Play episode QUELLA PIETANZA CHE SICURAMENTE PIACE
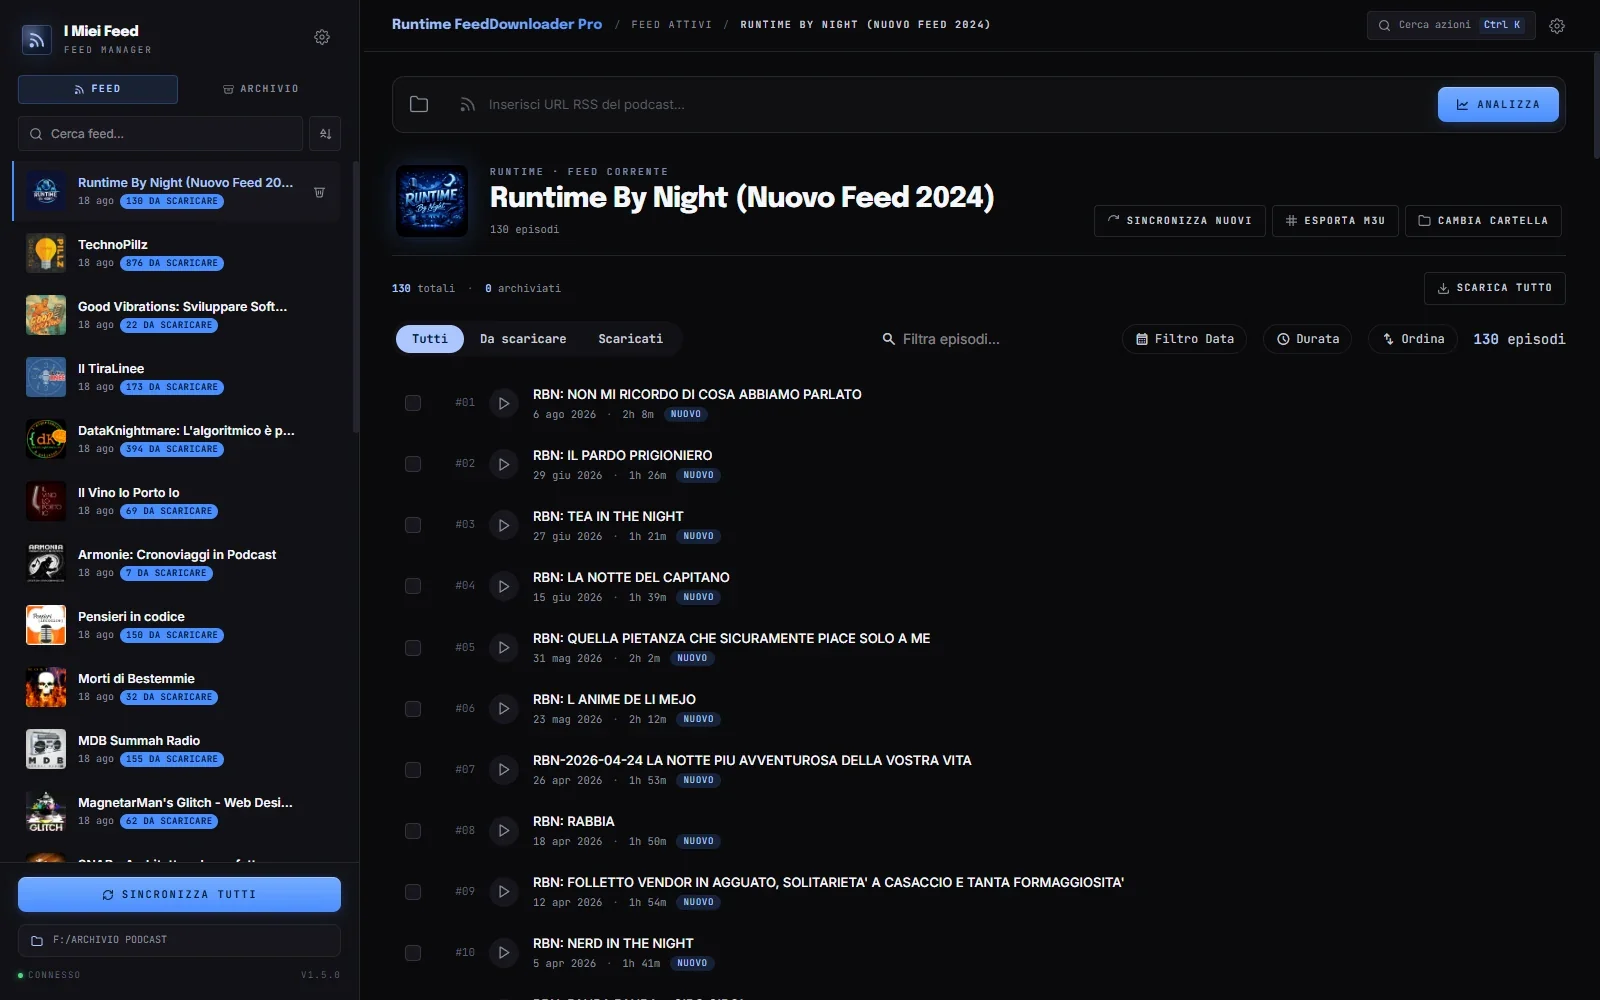This screenshot has height=1000, width=1600. [x=504, y=647]
